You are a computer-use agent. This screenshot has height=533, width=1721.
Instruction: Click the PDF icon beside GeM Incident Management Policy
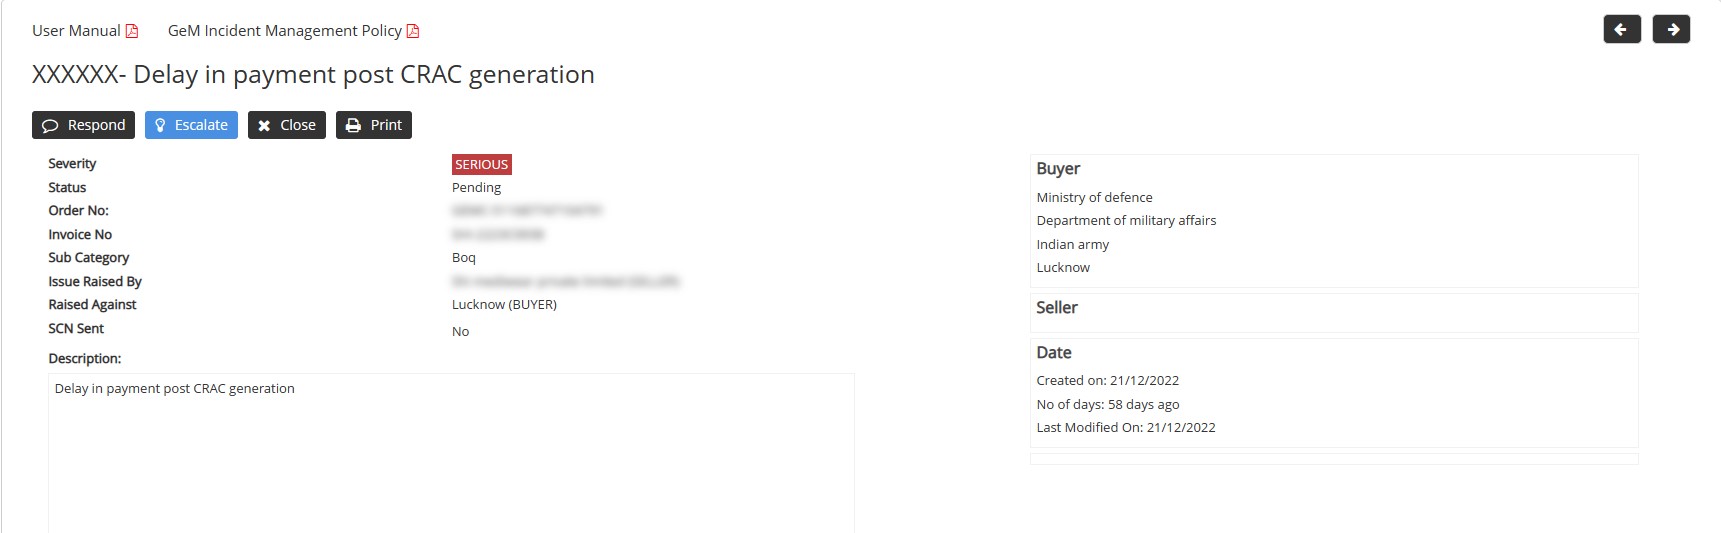pos(413,31)
